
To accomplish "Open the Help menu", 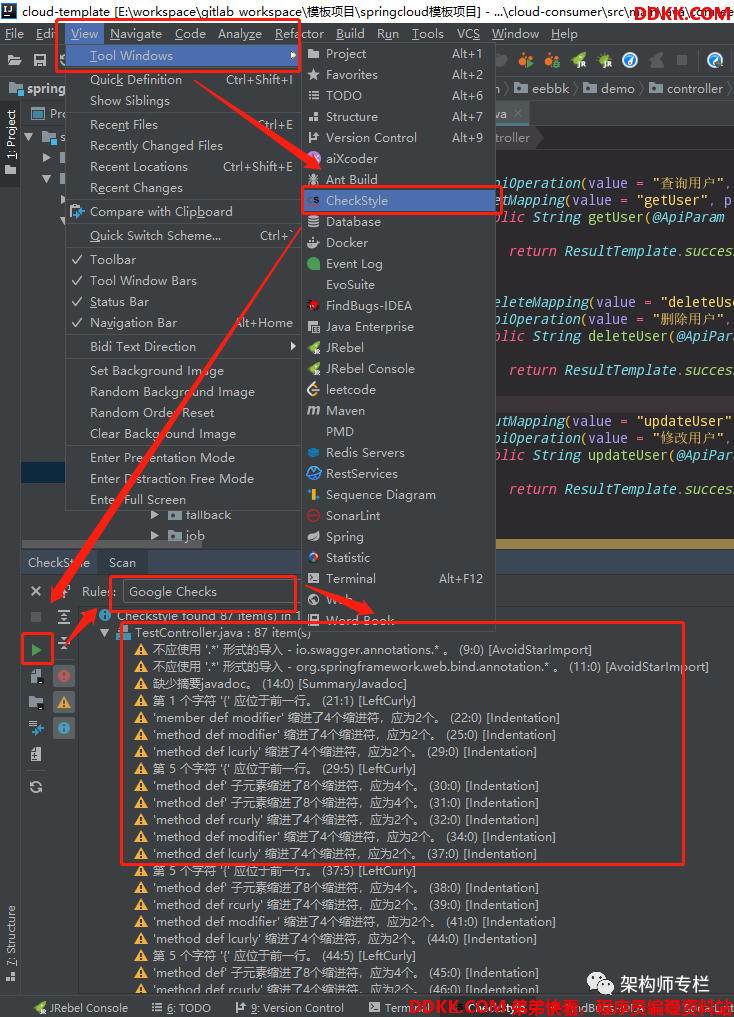I will [x=564, y=34].
